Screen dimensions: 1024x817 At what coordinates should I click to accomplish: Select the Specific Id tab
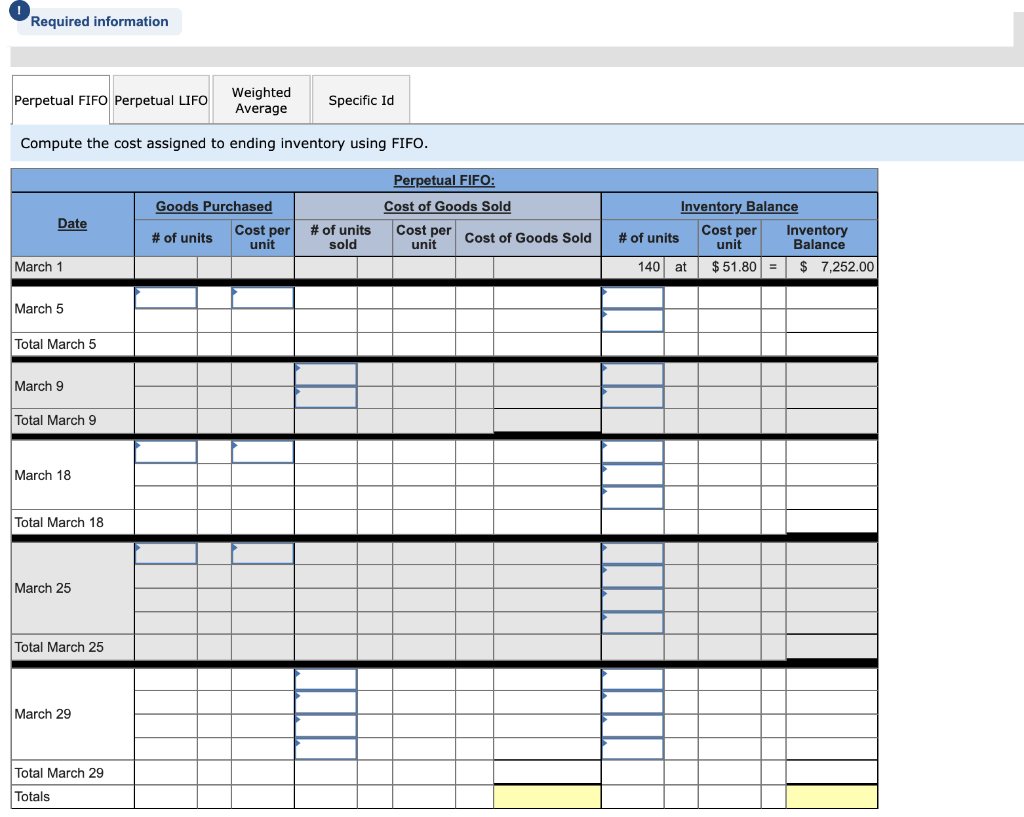click(361, 99)
